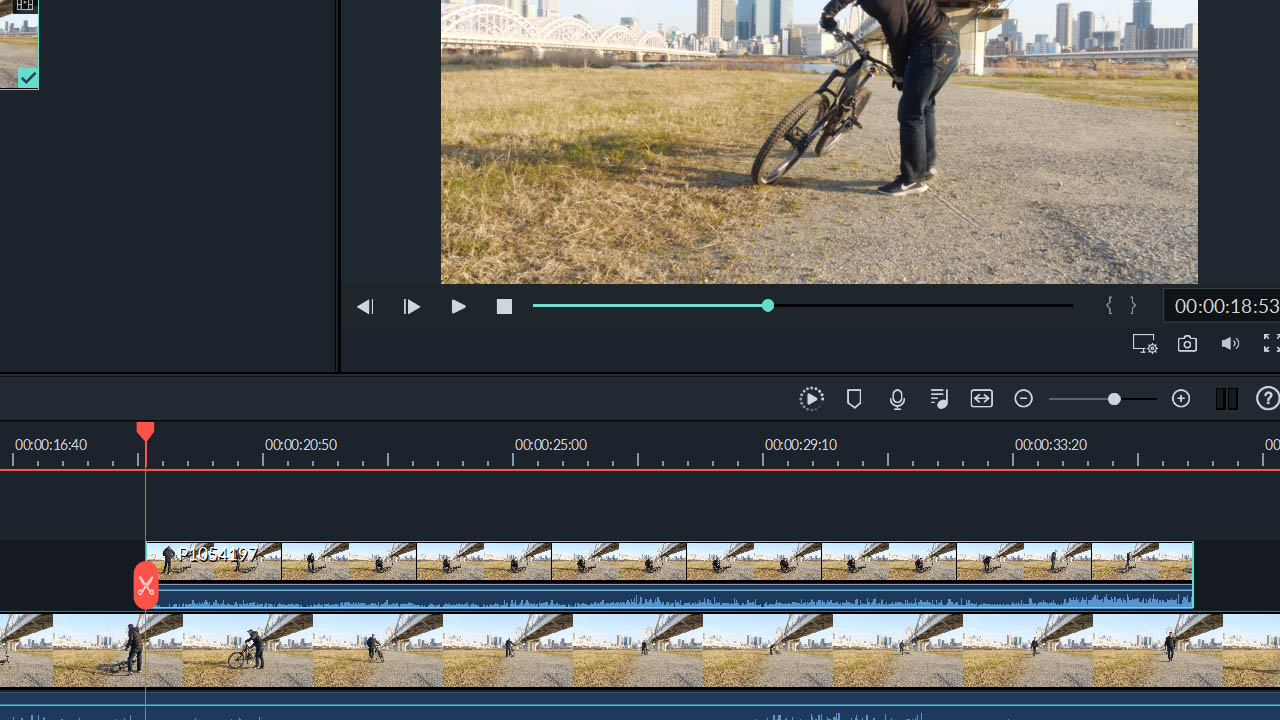The height and width of the screenshot is (720, 1280).
Task: Stop preview playback
Action: coord(504,307)
